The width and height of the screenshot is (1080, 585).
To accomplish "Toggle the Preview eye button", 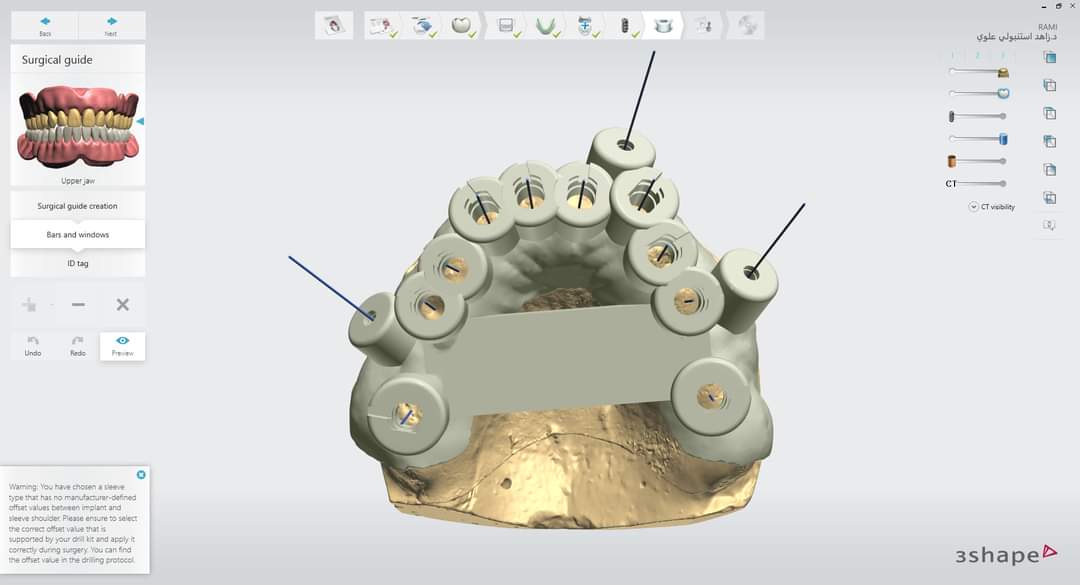I will click(x=122, y=345).
